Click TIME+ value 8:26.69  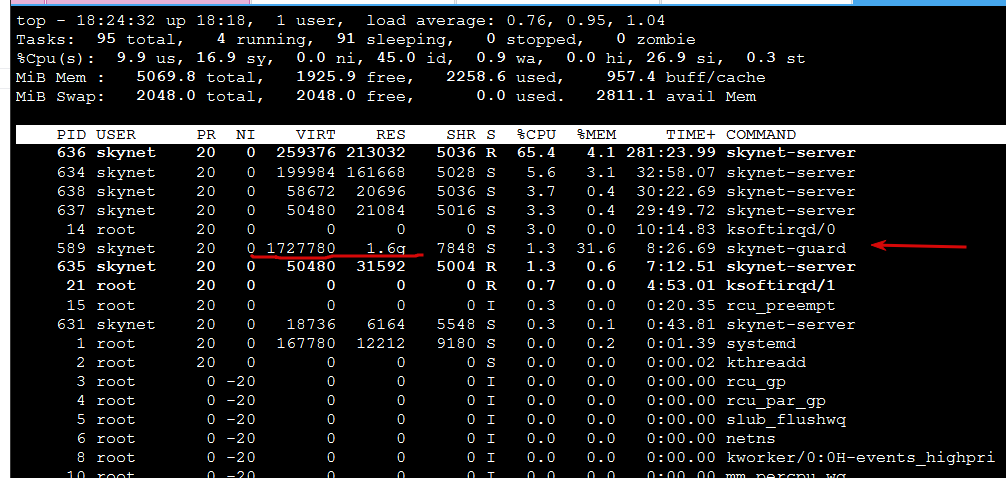point(681,248)
